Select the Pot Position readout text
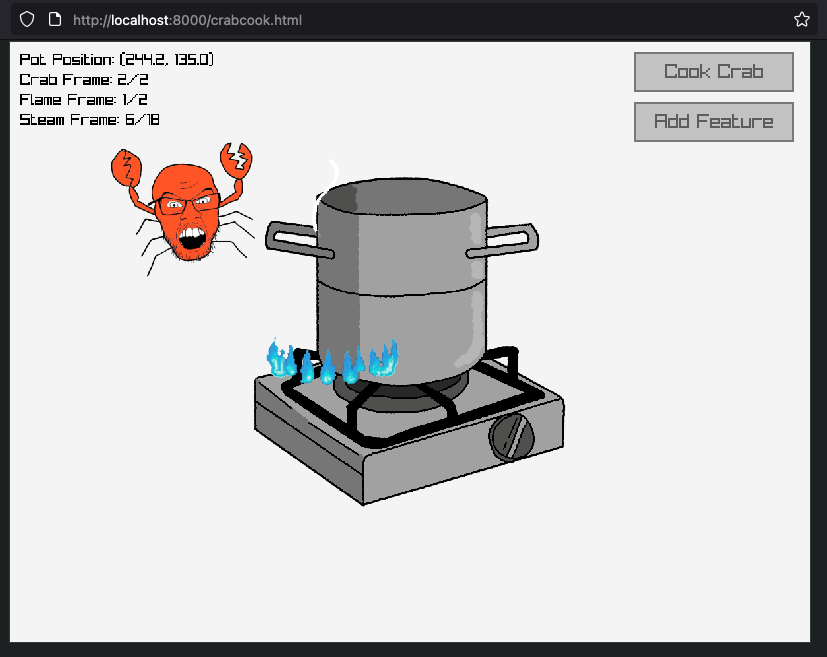This screenshot has width=827, height=657. 117,60
